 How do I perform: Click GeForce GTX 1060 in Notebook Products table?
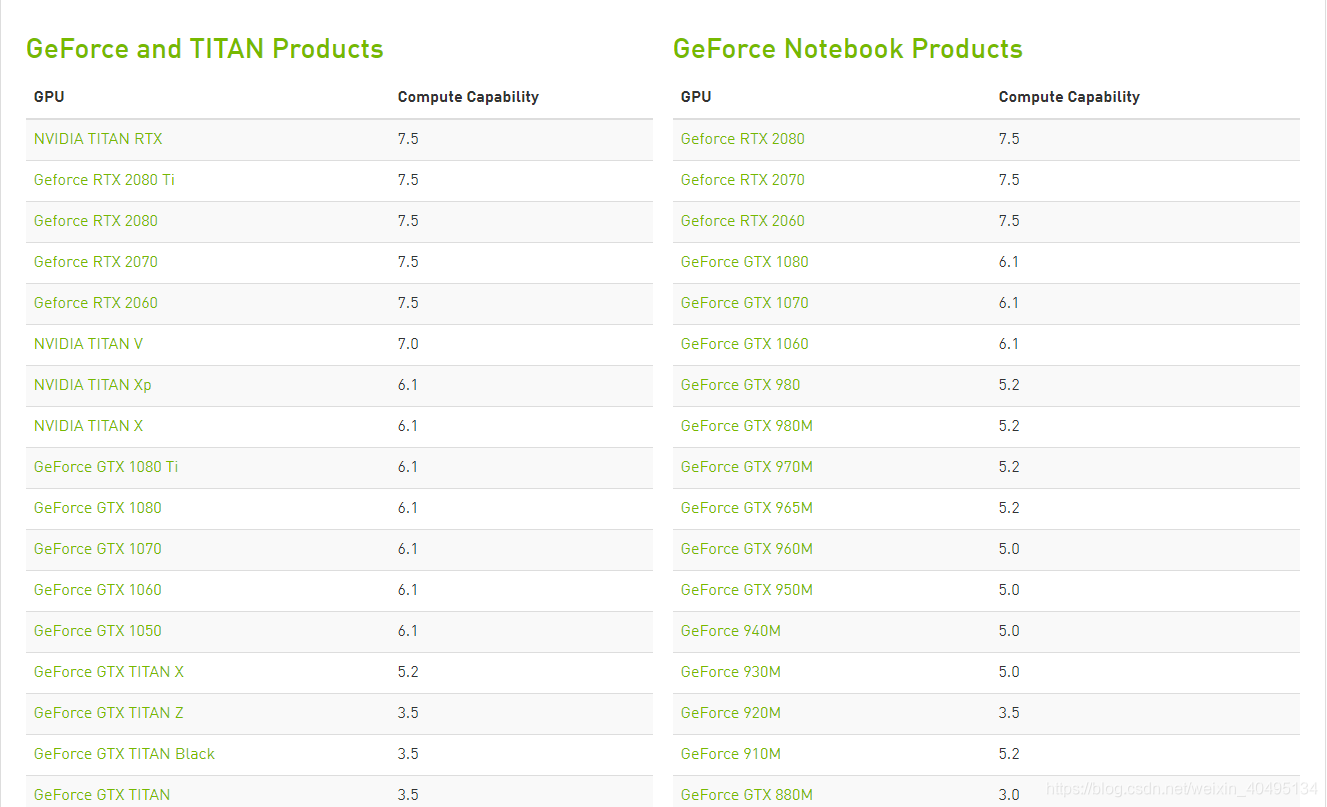pyautogui.click(x=745, y=344)
